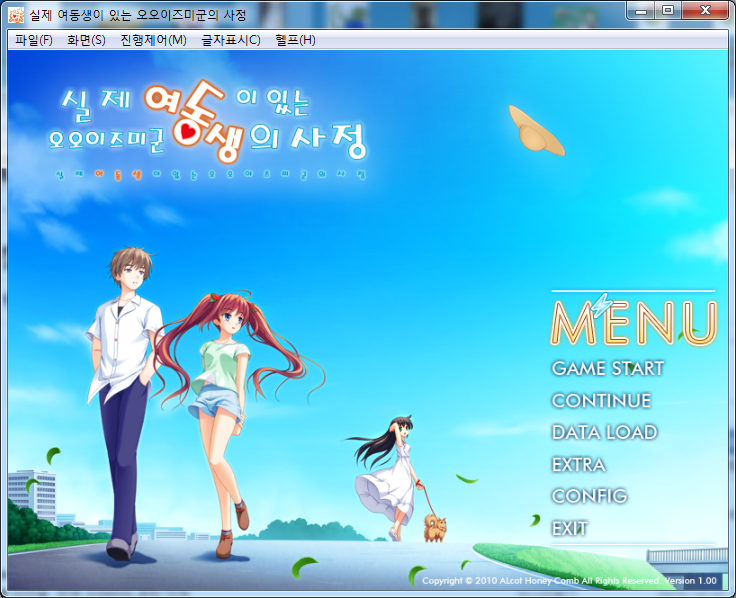The image size is (736, 598).
Task: Open the CONFIG settings
Action: coord(589,496)
